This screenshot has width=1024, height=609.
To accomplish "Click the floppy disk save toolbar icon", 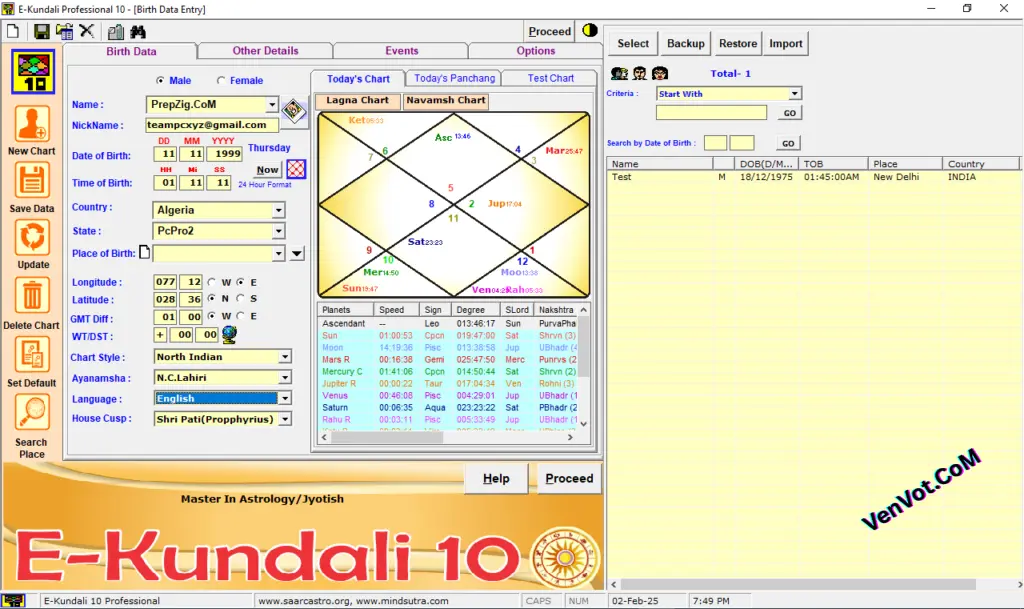I will pyautogui.click(x=41, y=31).
